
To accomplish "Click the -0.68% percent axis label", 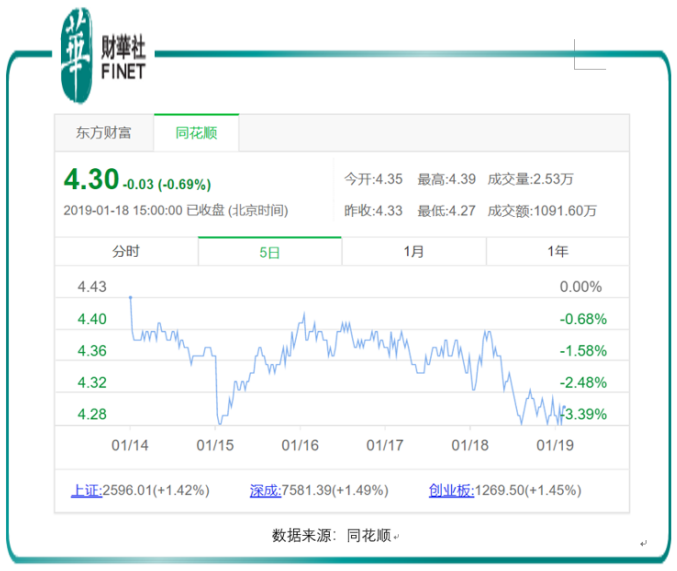I will tap(583, 319).
